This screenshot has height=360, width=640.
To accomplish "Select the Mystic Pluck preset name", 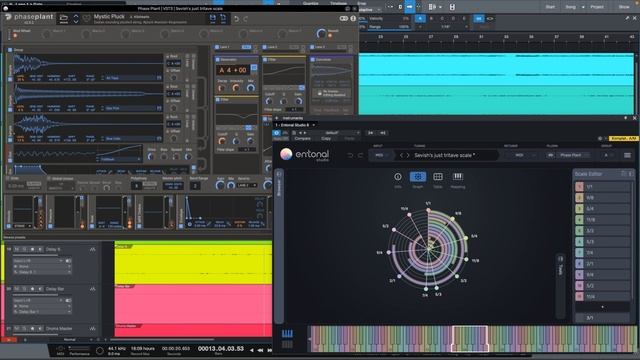I will tap(109, 17).
